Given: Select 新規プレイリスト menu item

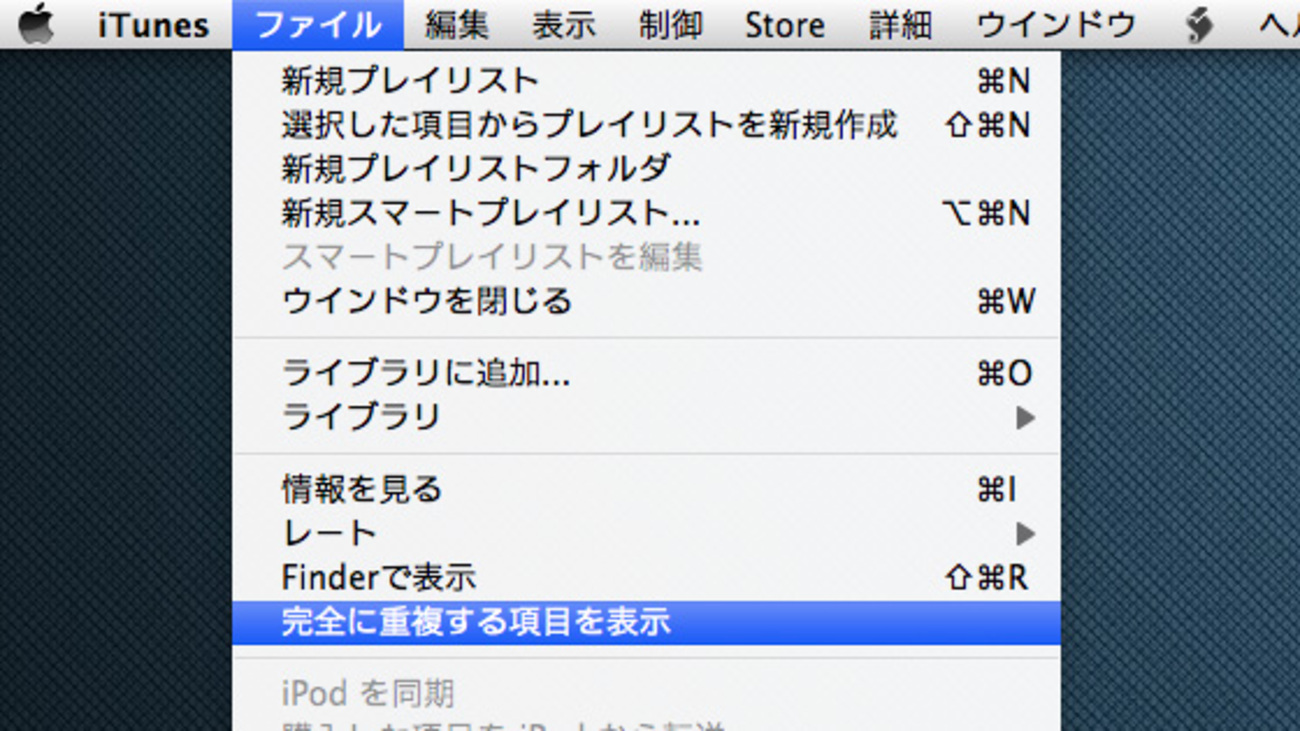Looking at the screenshot, I should pos(646,81).
